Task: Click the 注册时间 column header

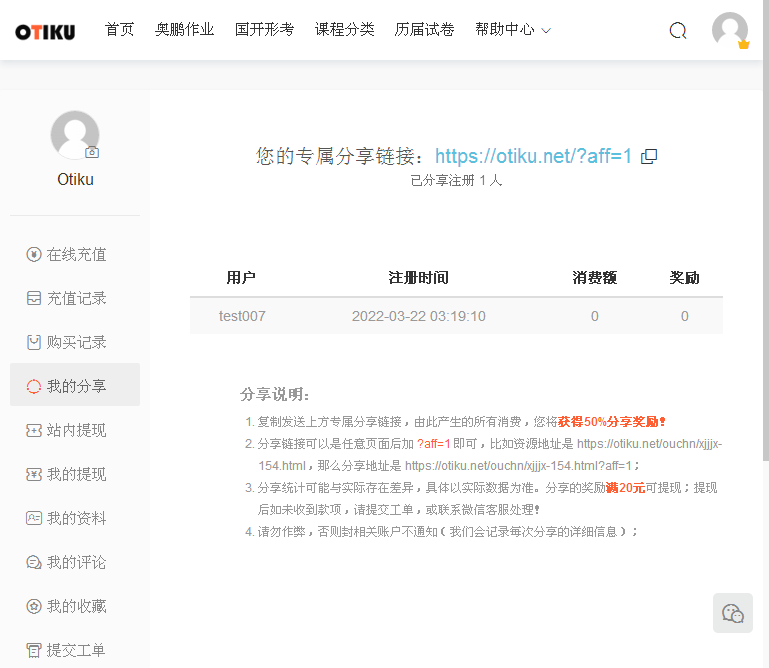Action: click(418, 278)
